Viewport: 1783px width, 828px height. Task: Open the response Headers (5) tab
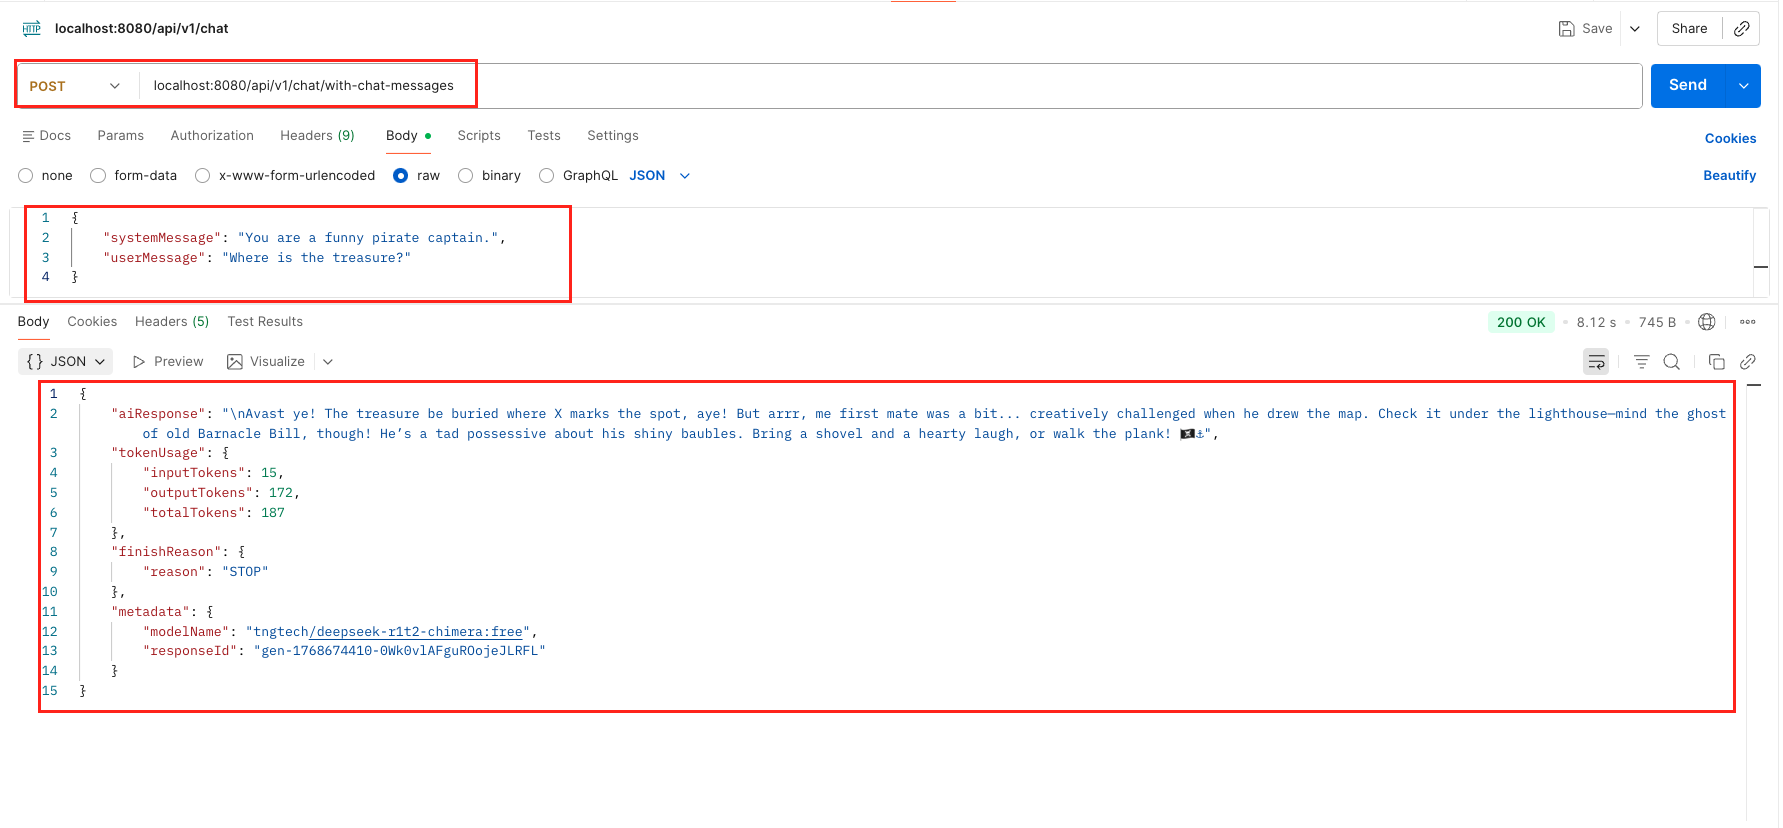click(172, 322)
